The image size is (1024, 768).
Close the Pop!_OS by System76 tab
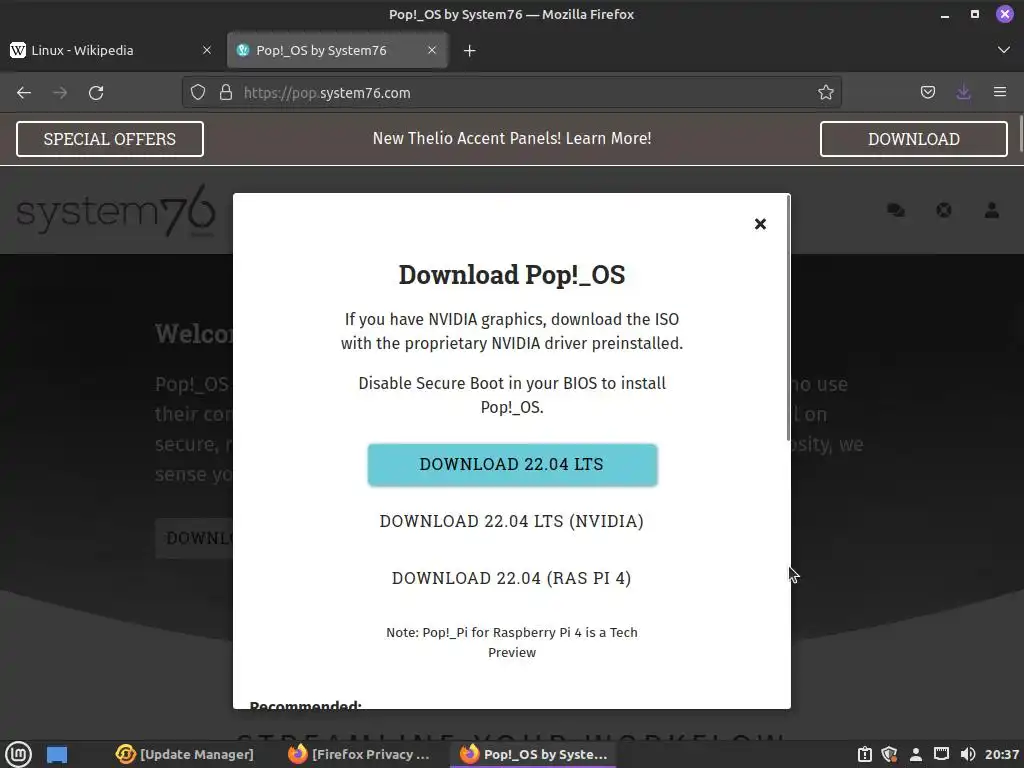[432, 50]
